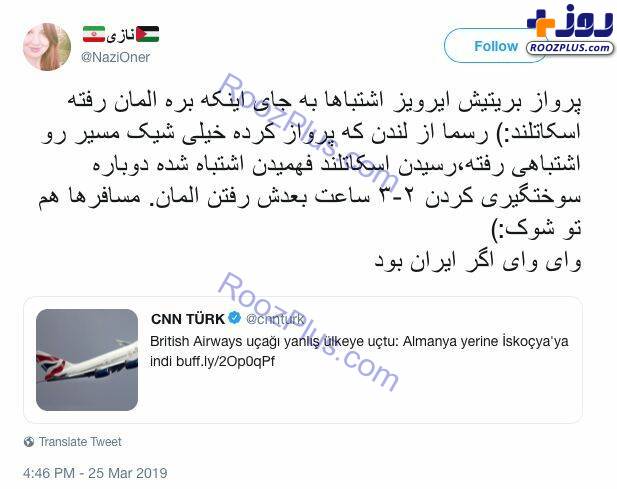
Task: Click the globe icon beside Translate Tweet
Action: coord(29,442)
